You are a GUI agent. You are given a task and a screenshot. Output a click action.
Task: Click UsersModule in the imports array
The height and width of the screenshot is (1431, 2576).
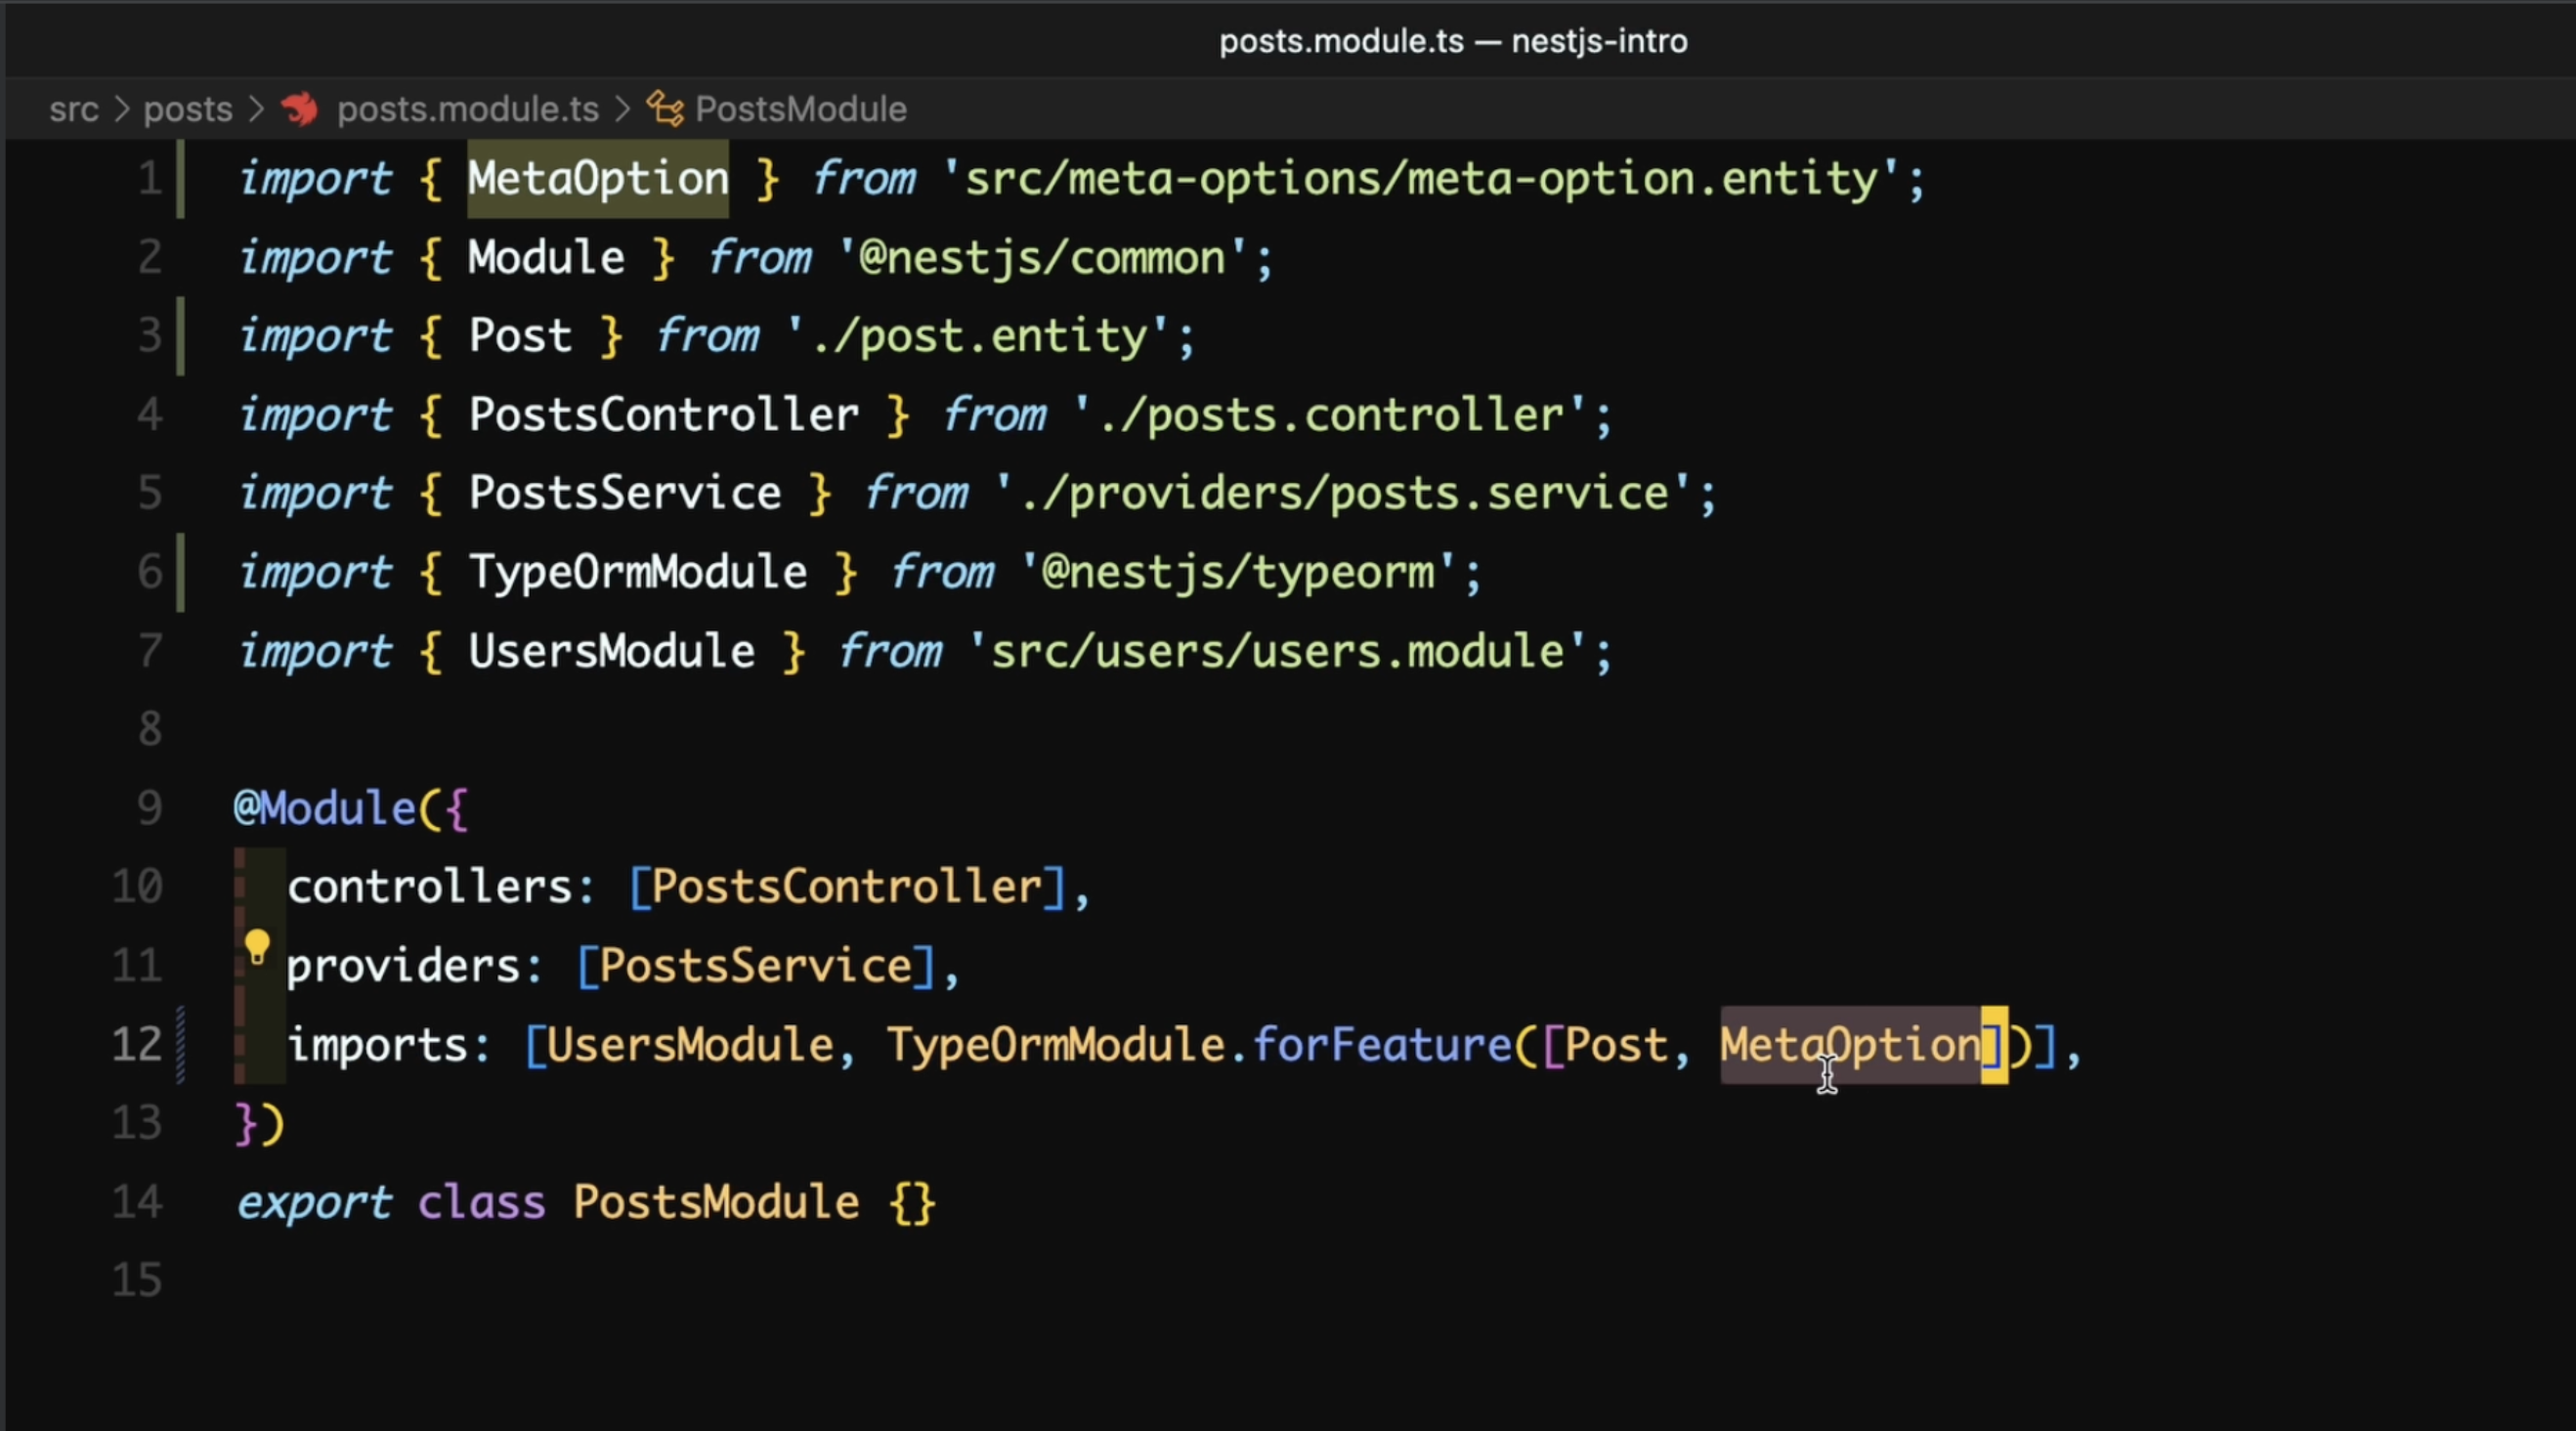(690, 1045)
